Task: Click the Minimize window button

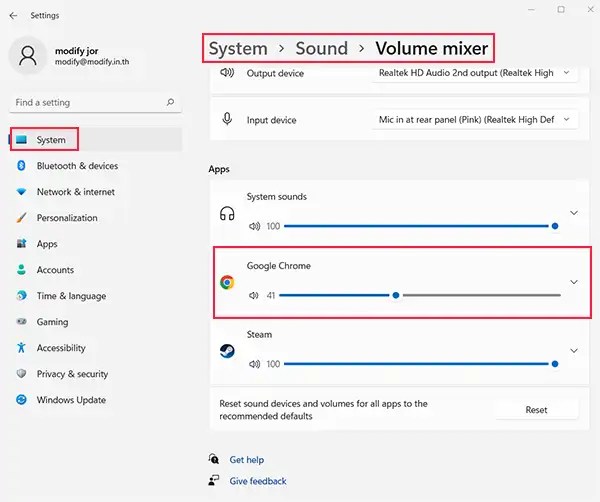Action: 532,10
